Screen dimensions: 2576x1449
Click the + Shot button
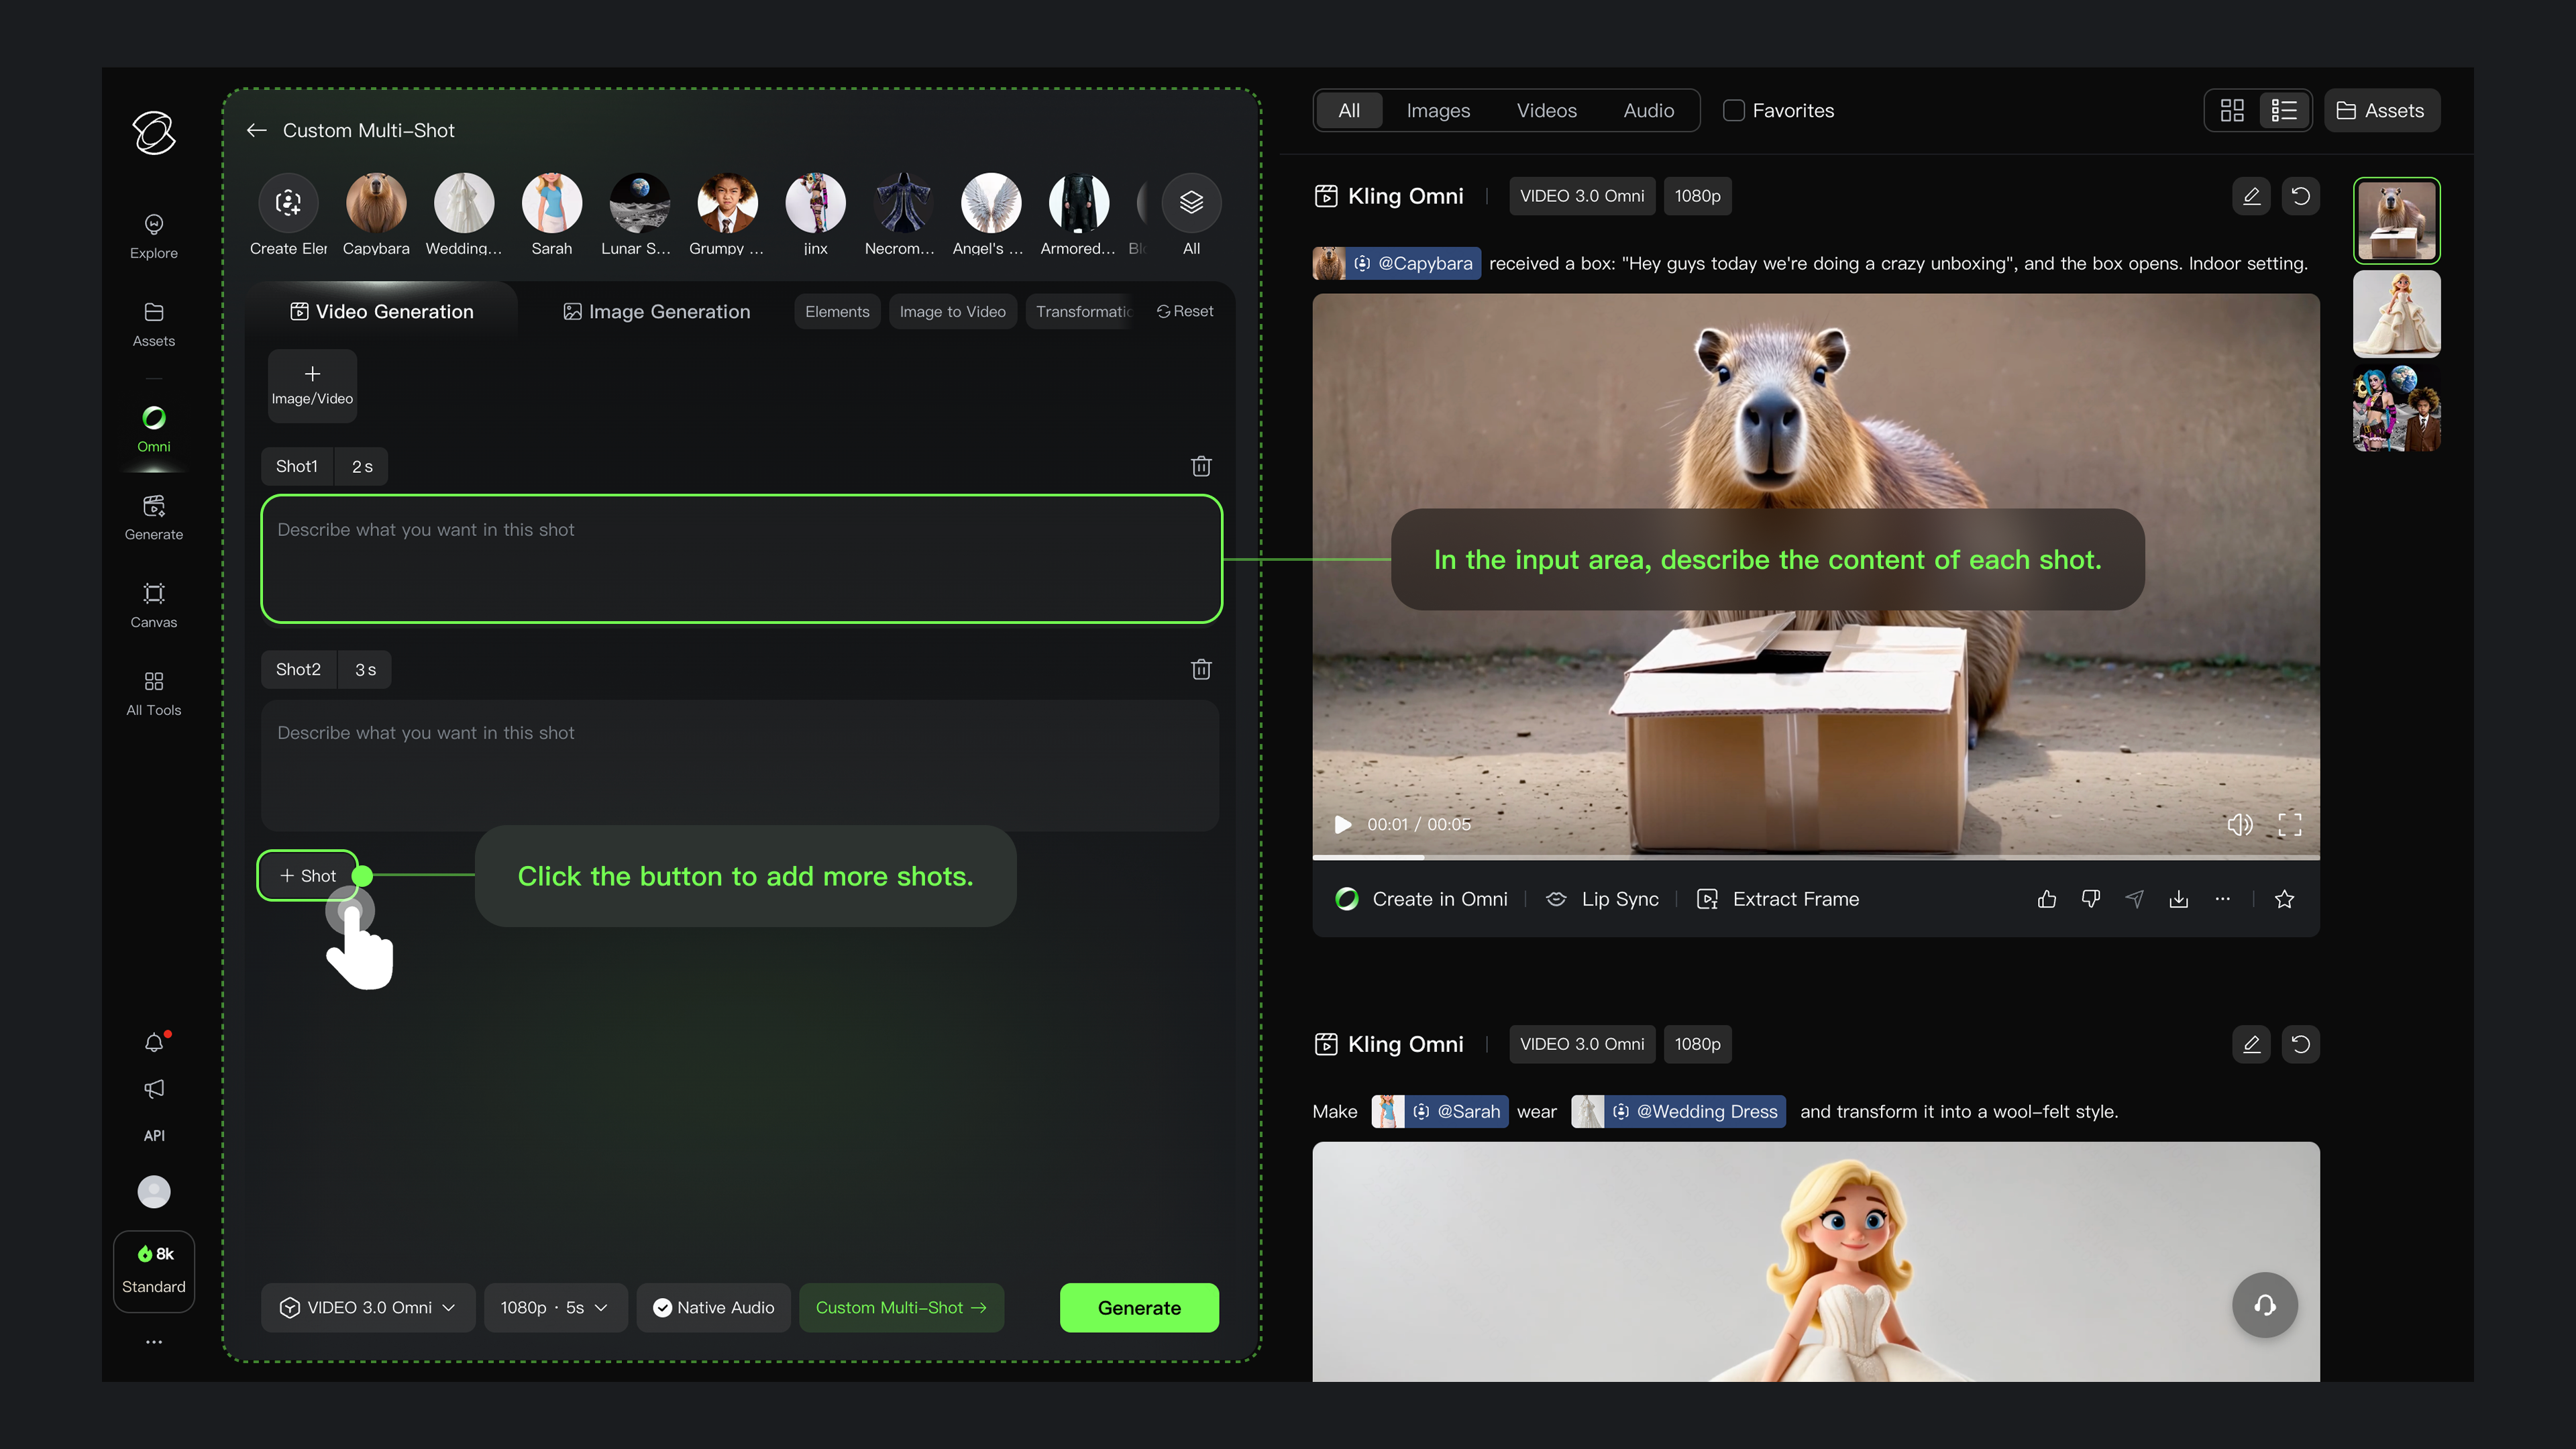[x=307, y=875]
